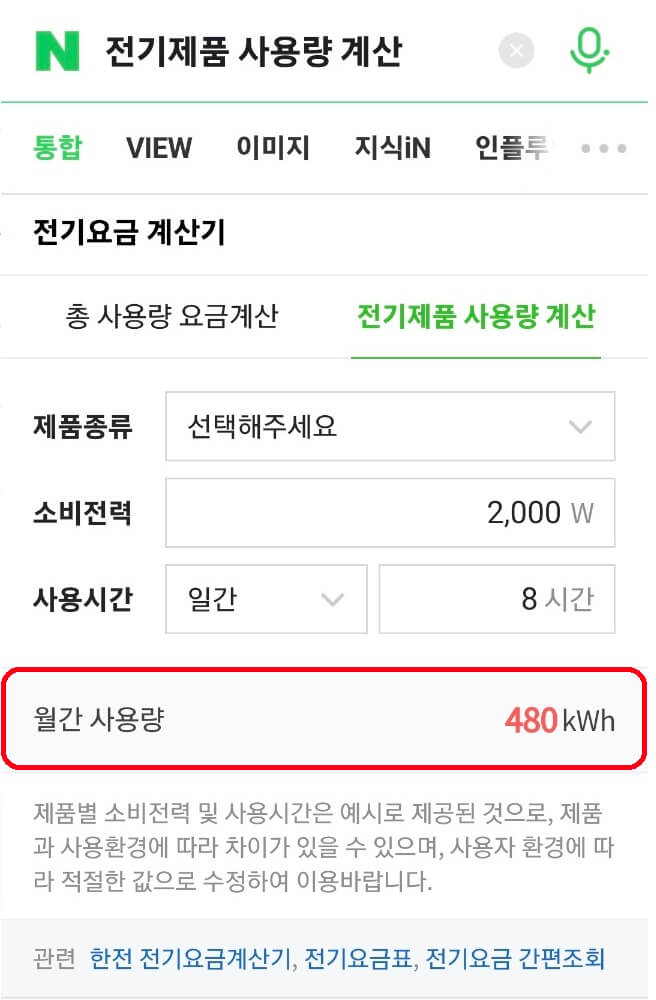Screen dimensions: 656x1000
Task: Click the chevron on the 일간 selector
Action: click(x=332, y=599)
